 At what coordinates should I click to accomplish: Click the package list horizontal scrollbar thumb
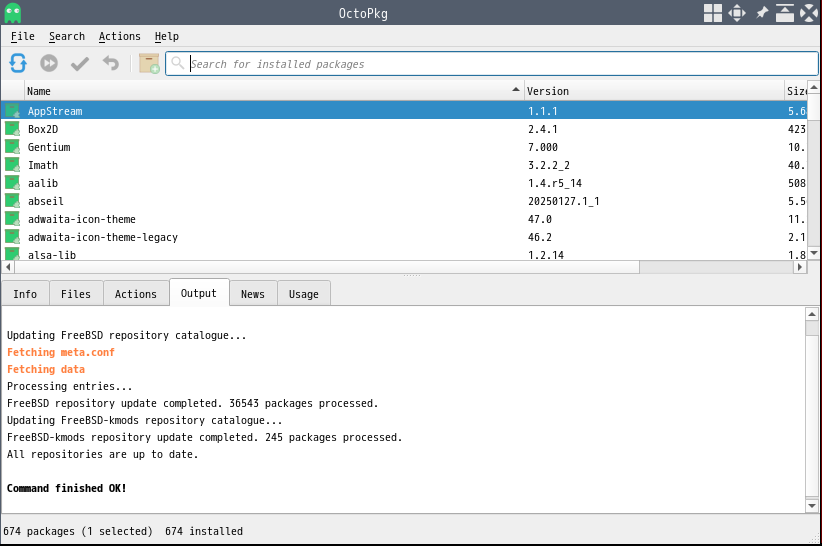pyautogui.click(x=327, y=267)
